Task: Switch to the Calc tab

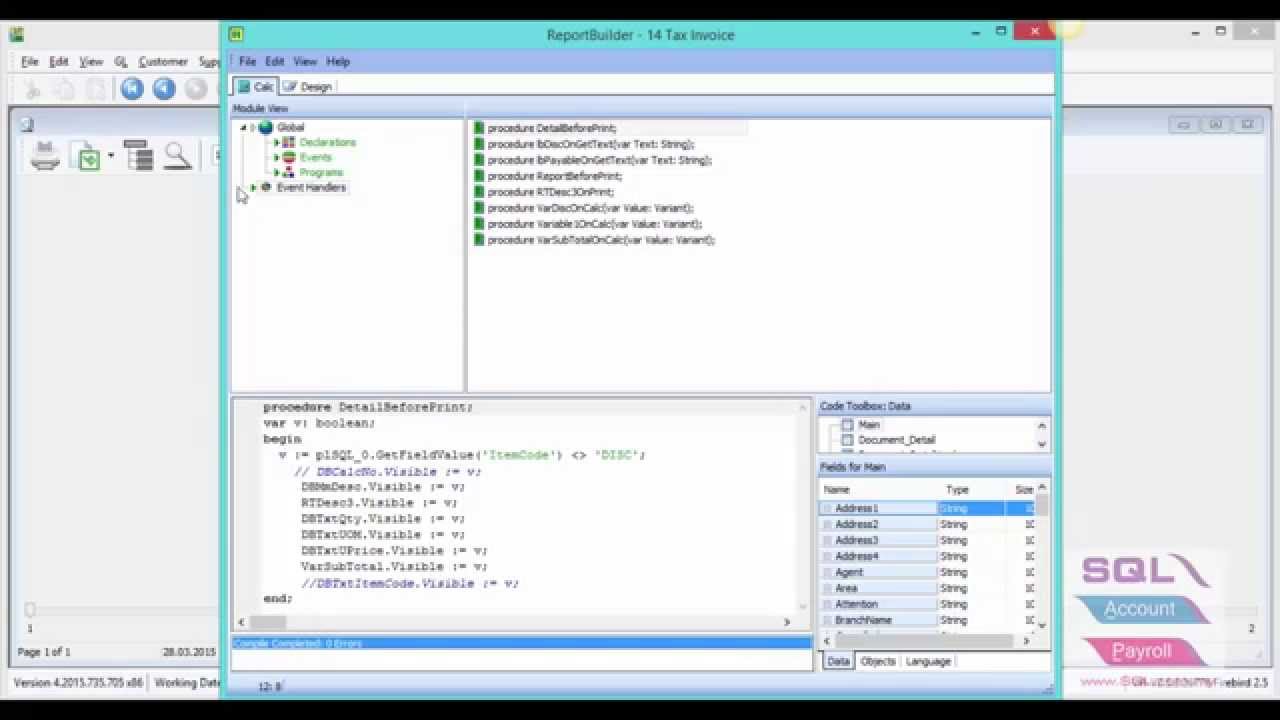Action: 255,87
